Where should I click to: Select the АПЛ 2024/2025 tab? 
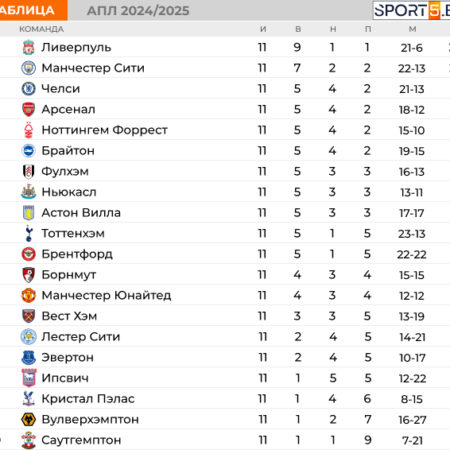138,11
